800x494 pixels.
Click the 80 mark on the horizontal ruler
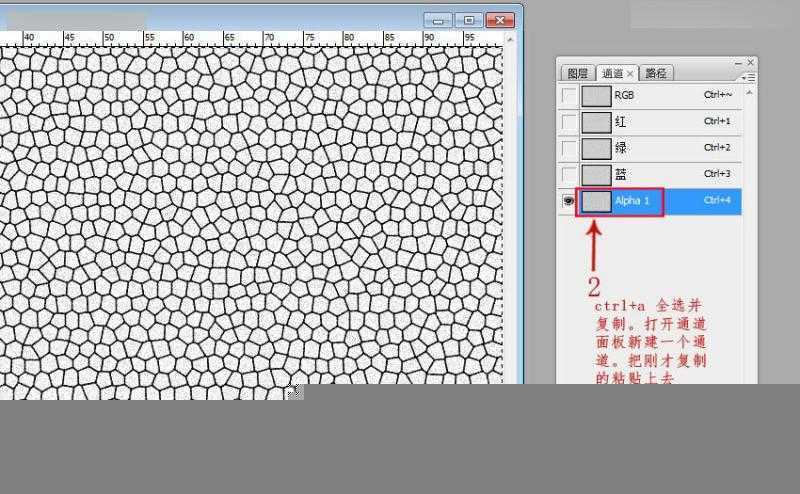(x=349, y=38)
